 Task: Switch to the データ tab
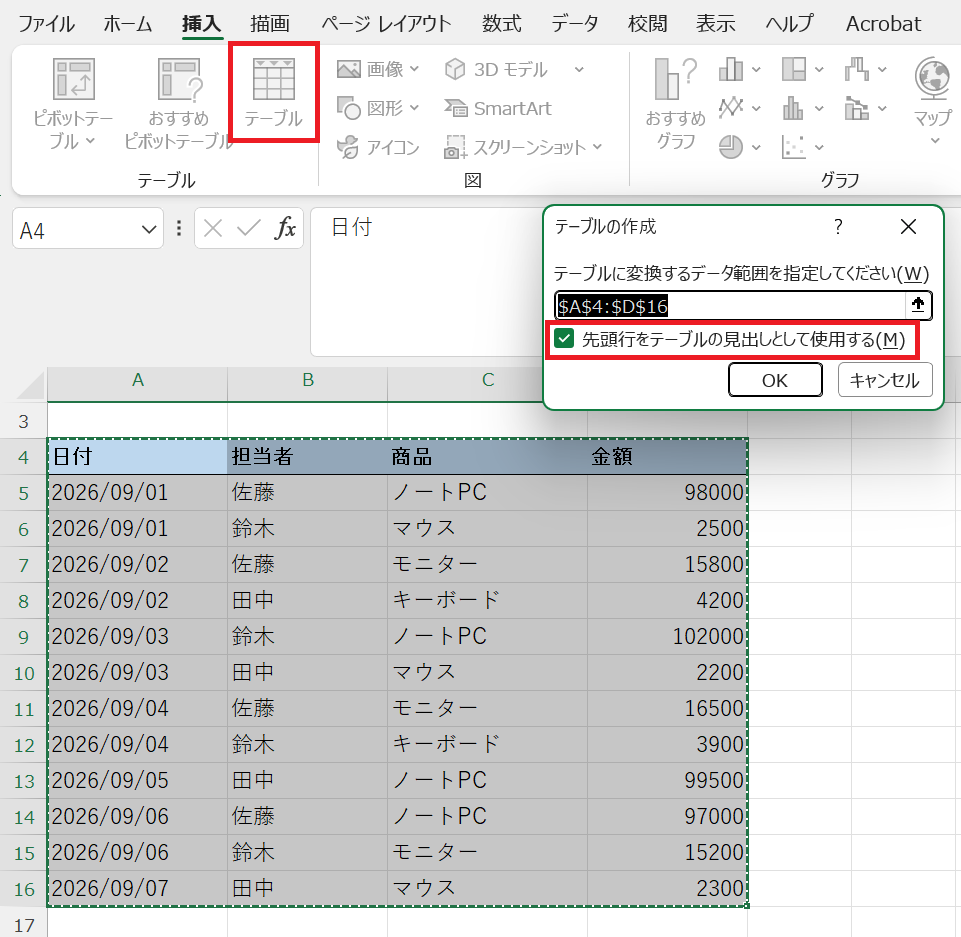coord(574,24)
